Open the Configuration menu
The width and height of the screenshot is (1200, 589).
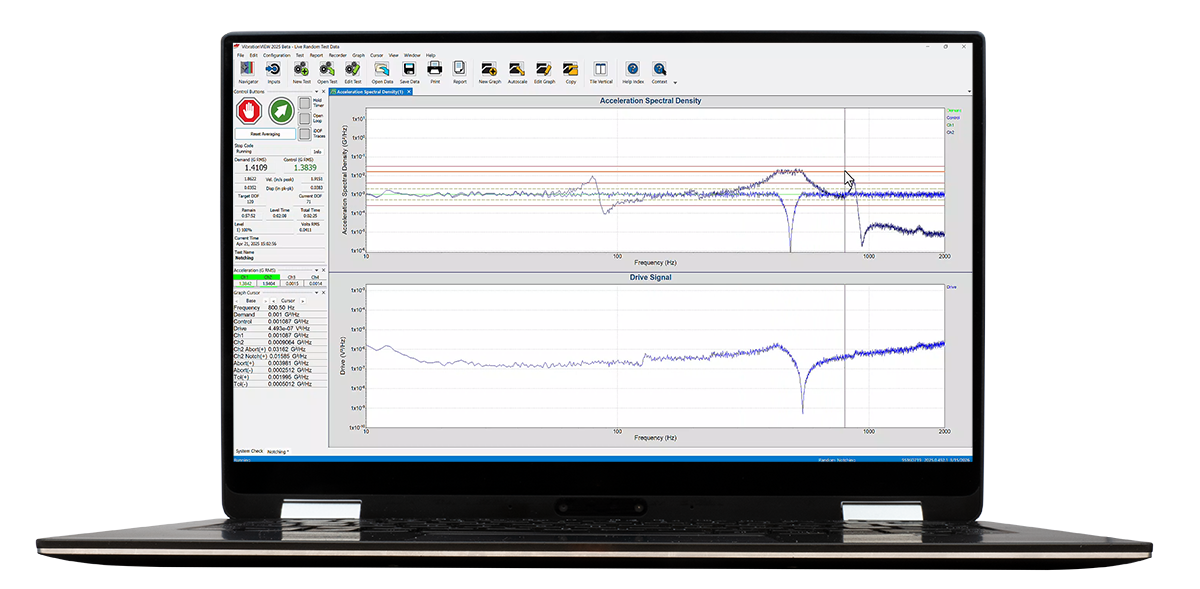click(x=276, y=55)
